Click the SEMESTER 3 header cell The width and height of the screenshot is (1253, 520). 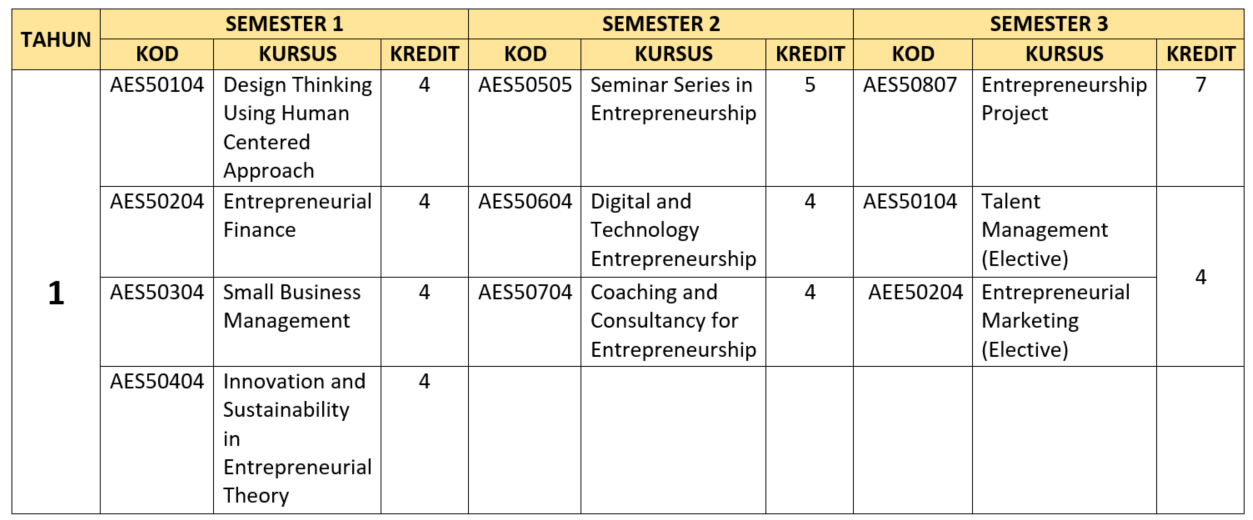tap(1048, 24)
